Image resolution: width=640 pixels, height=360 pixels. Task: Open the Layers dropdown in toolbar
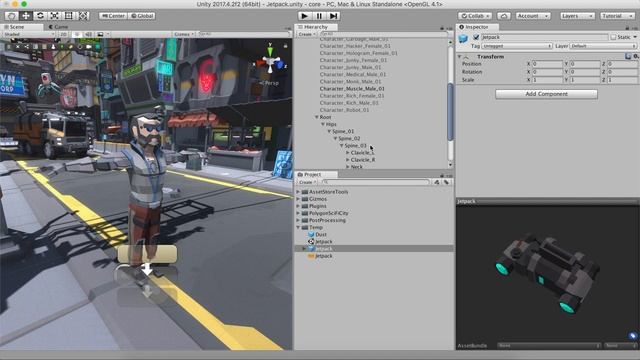(x=577, y=16)
